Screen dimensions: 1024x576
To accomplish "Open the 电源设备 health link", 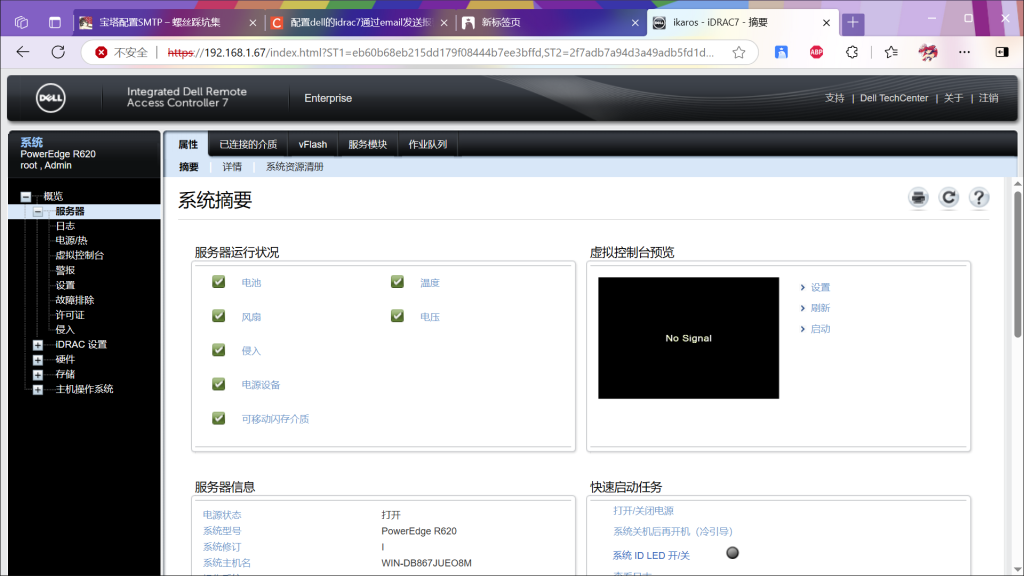I will pyautogui.click(x=261, y=385).
